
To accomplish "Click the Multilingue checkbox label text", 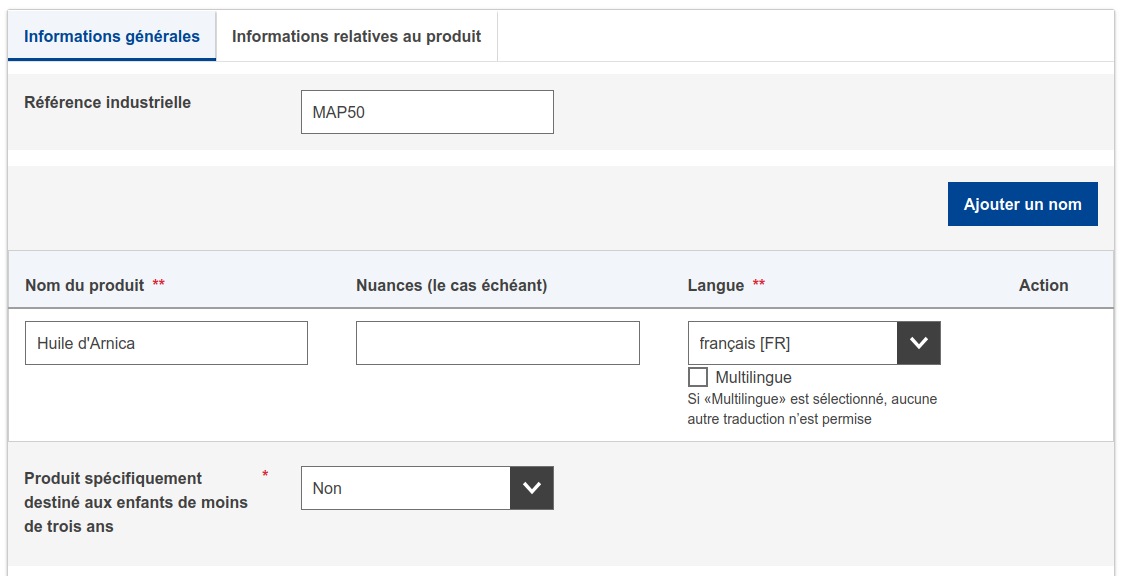I will [753, 378].
